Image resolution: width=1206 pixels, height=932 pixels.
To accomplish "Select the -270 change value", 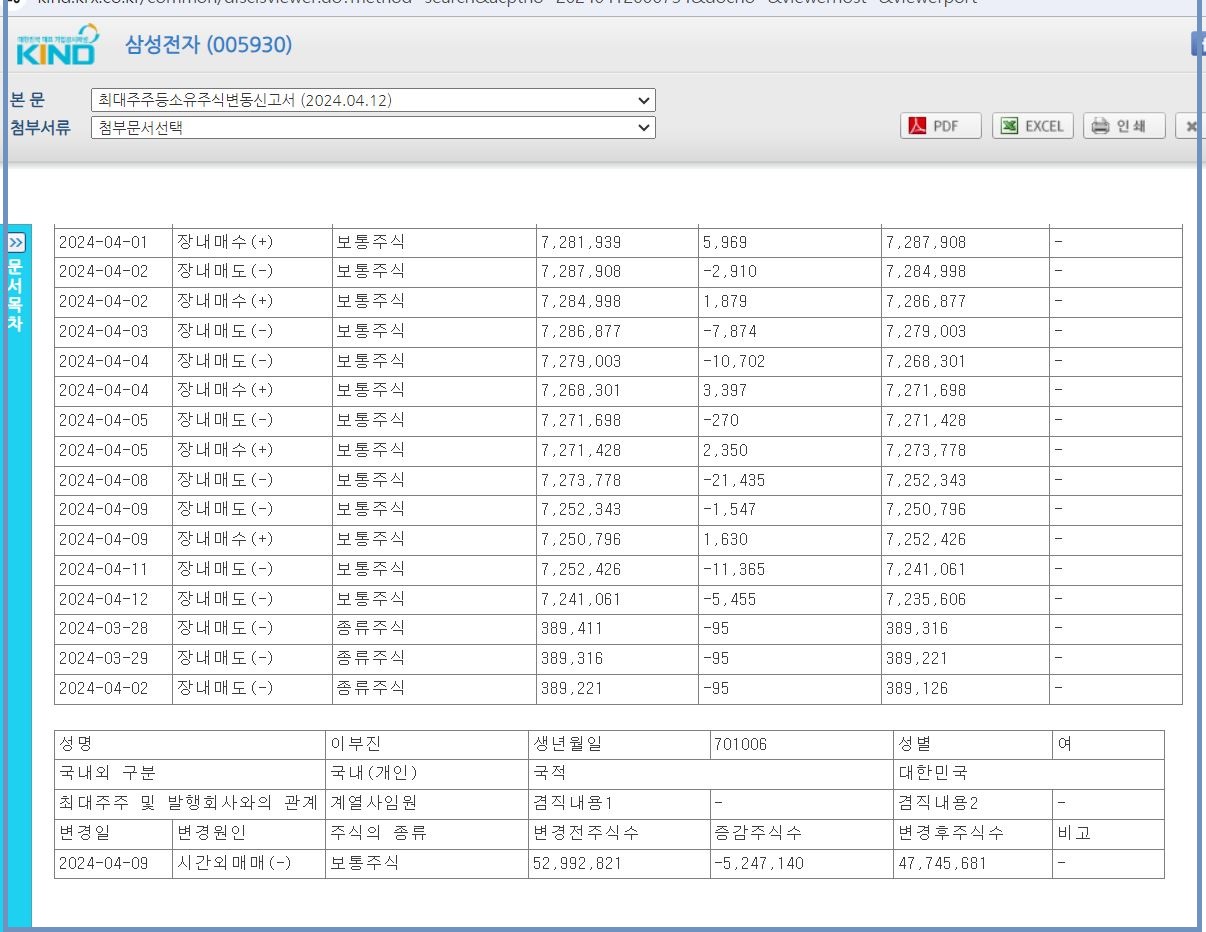I will (720, 420).
